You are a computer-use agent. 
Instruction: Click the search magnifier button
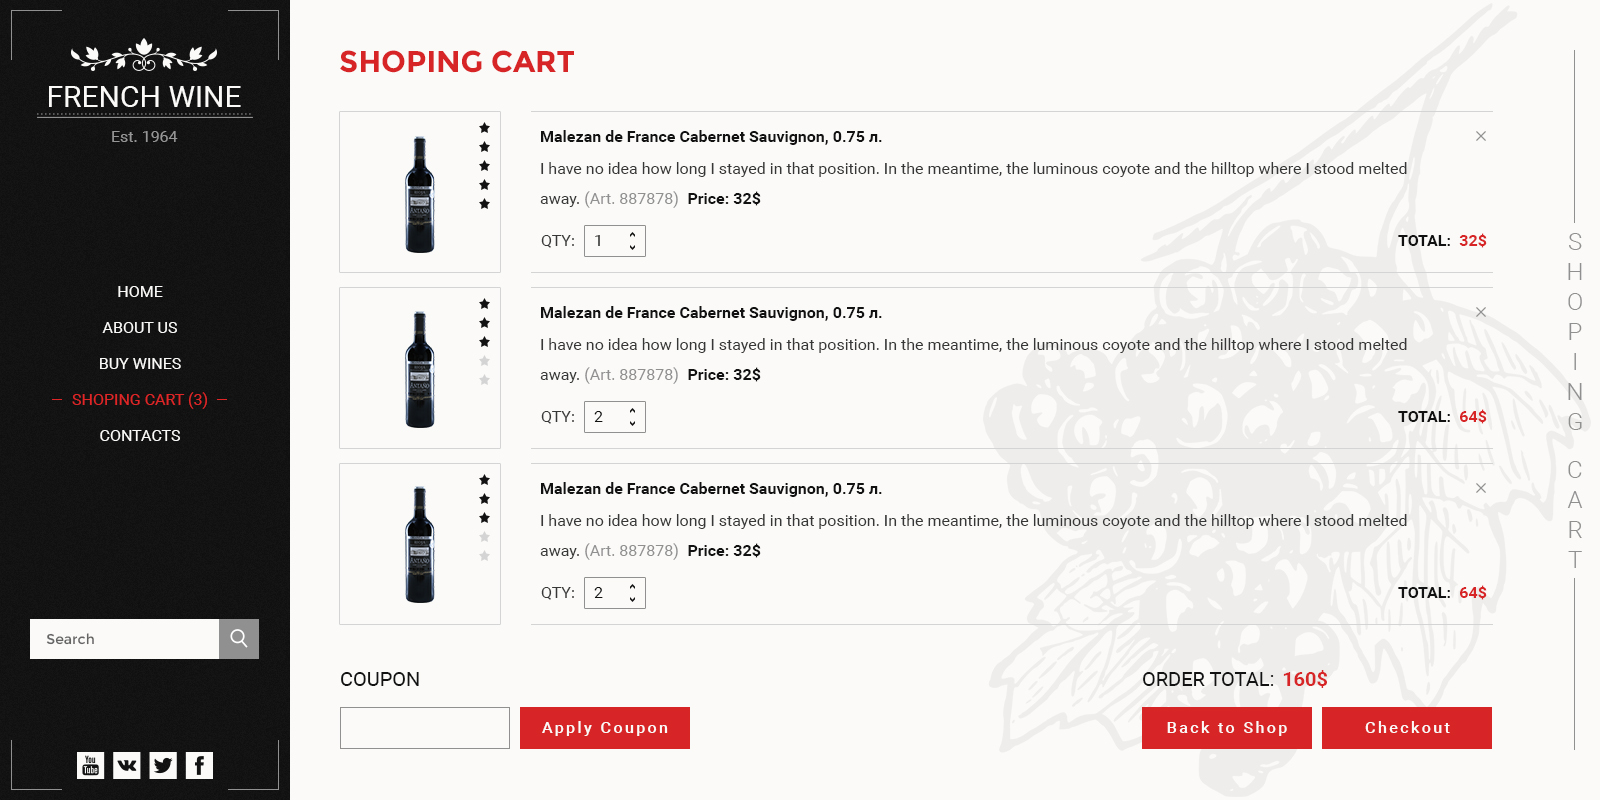pos(239,639)
